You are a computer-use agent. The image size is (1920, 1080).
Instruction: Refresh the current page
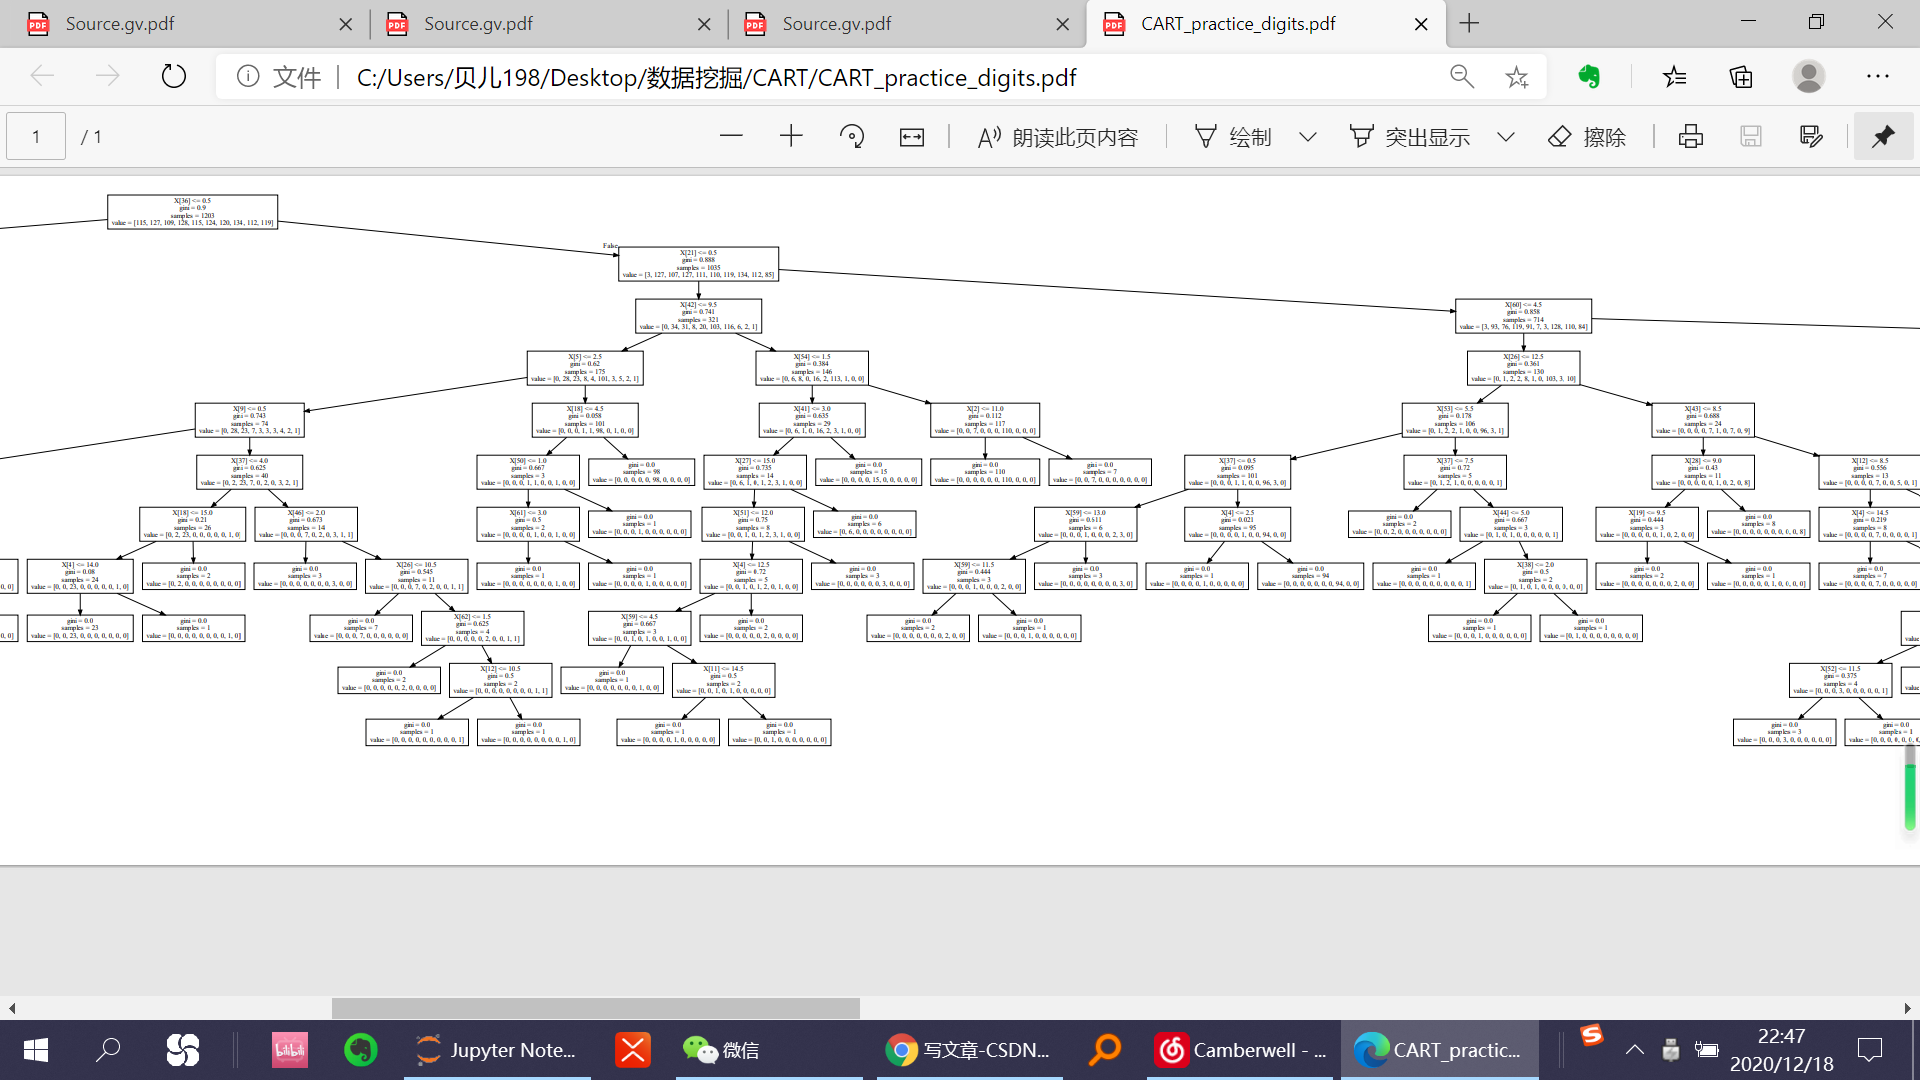[x=174, y=77]
